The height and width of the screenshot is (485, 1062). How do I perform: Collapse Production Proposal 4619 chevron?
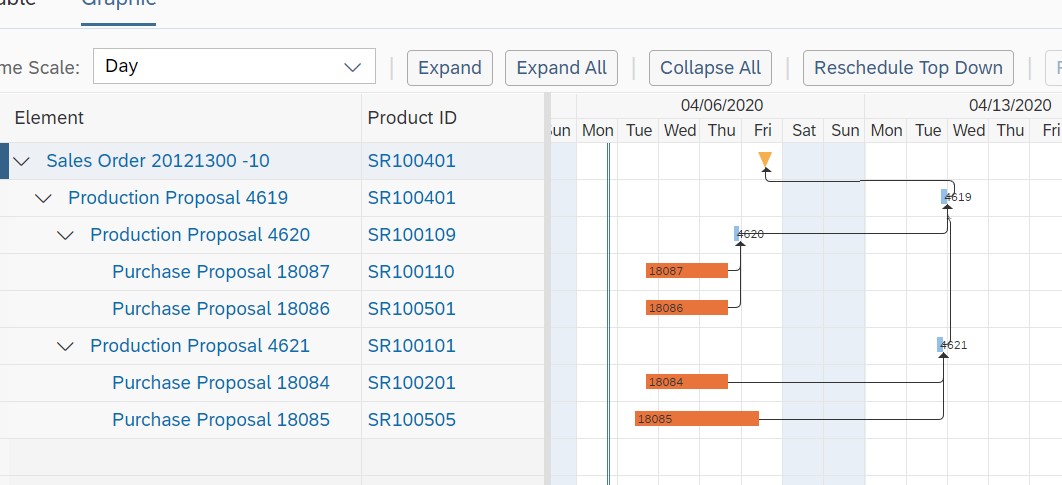(x=44, y=198)
